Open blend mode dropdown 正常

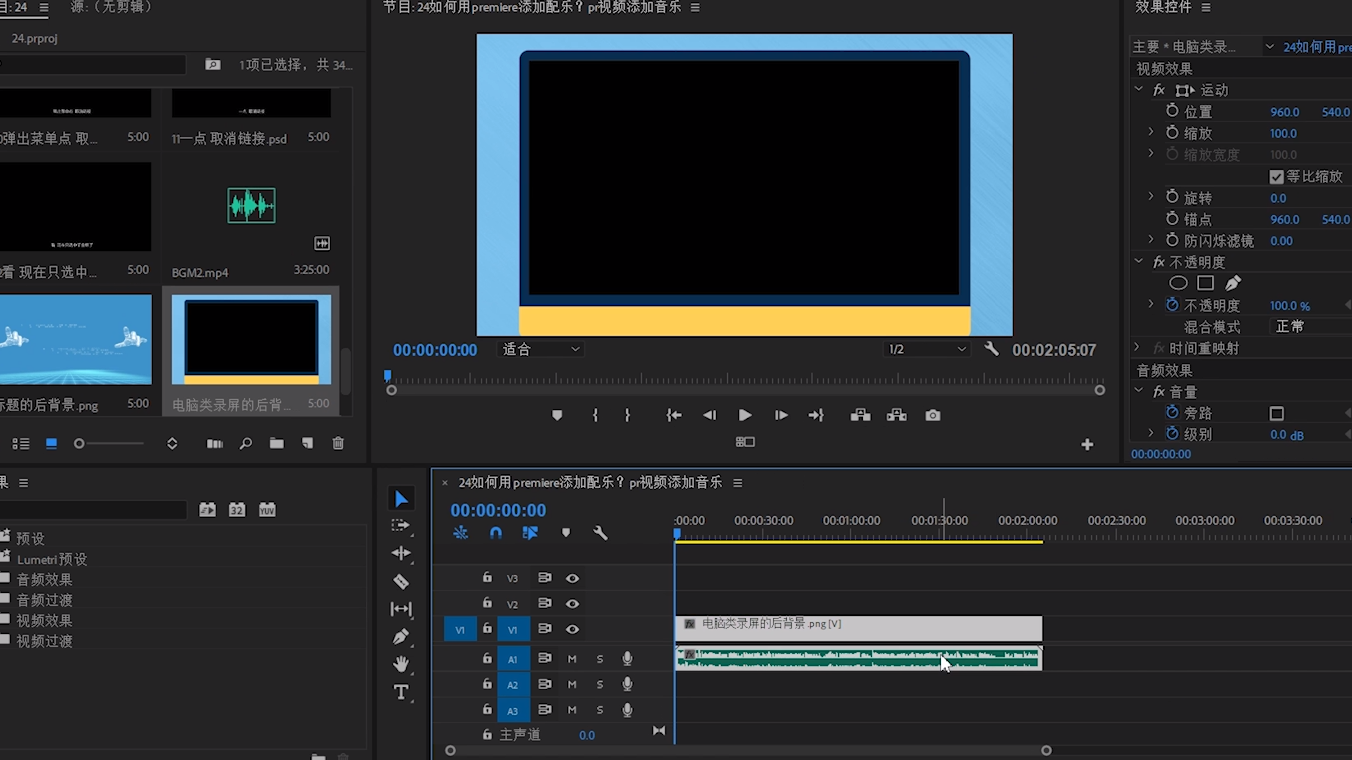pos(1309,327)
